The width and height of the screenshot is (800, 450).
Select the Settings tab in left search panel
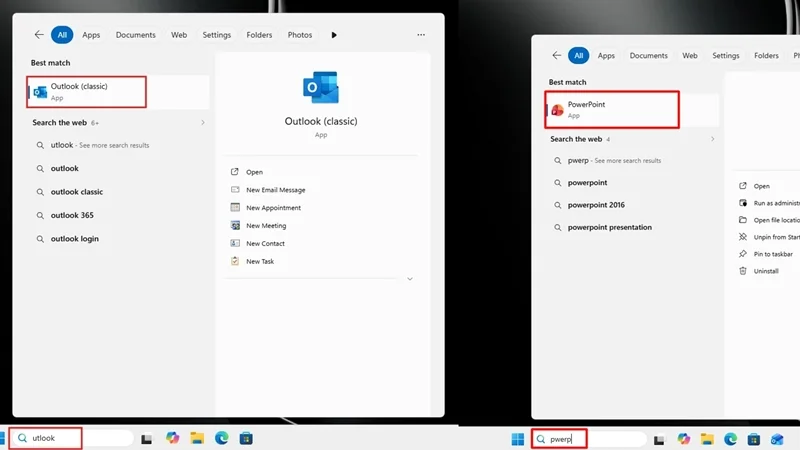tap(217, 35)
